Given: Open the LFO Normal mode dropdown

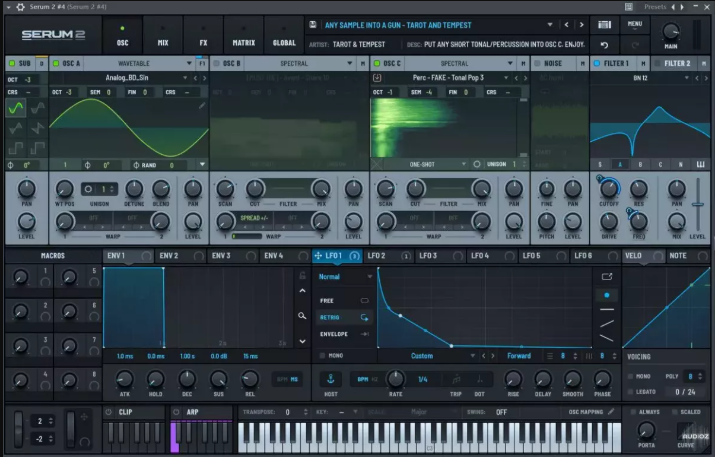Looking at the screenshot, I should pos(345,277).
